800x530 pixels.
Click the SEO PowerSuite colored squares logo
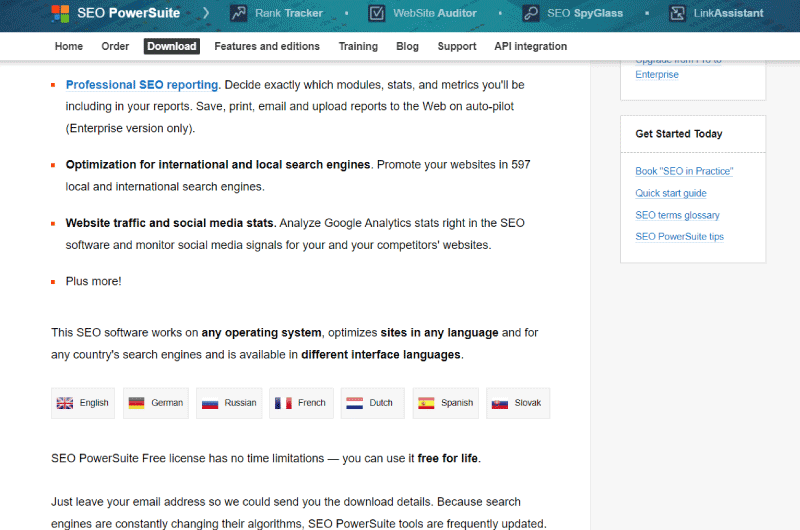point(60,14)
